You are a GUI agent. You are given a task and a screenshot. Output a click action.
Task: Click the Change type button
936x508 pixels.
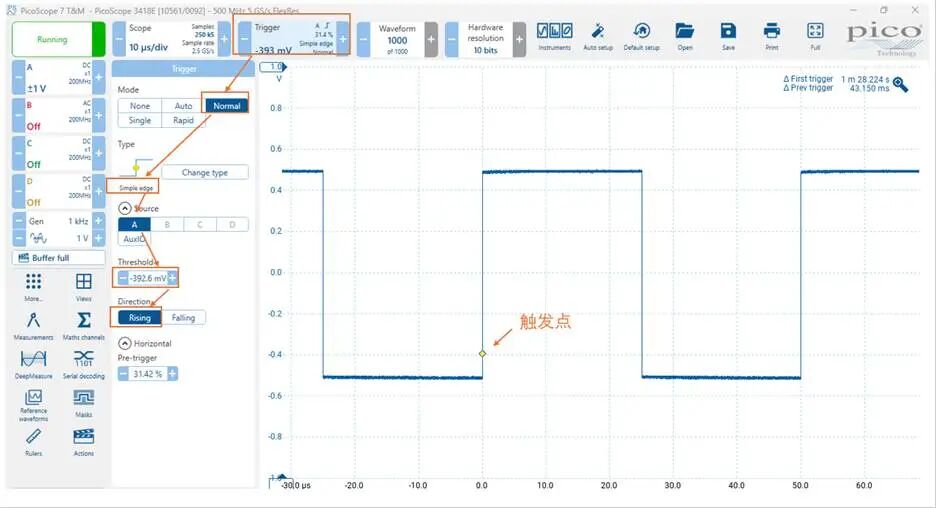click(205, 172)
